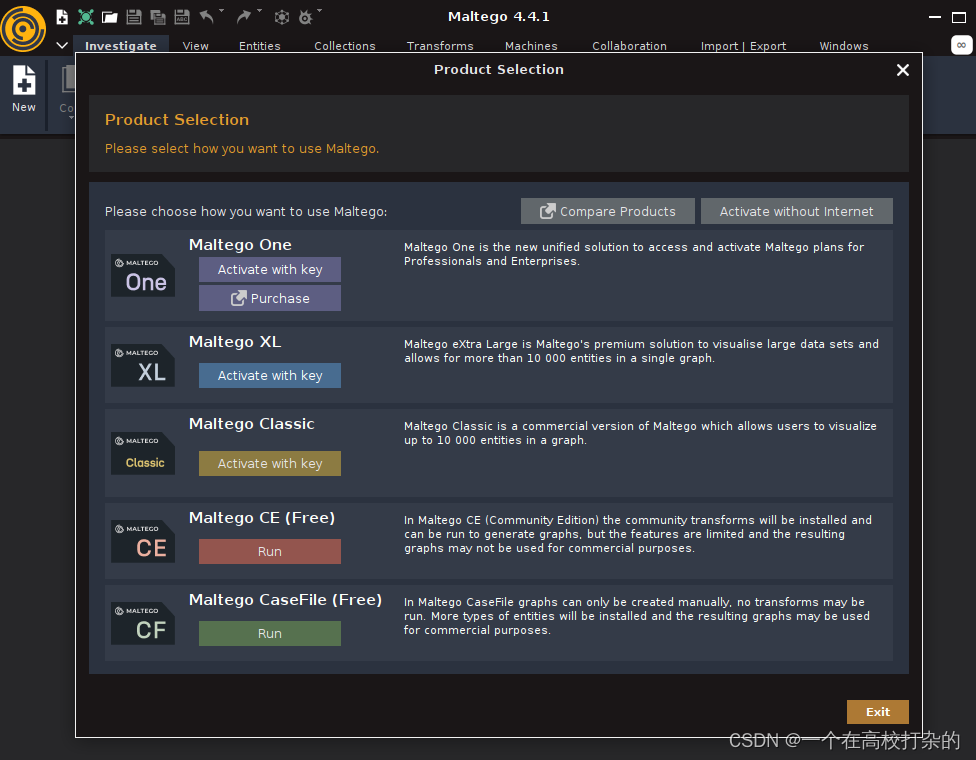Activate Maltego XL with key
976x760 pixels.
[270, 375]
